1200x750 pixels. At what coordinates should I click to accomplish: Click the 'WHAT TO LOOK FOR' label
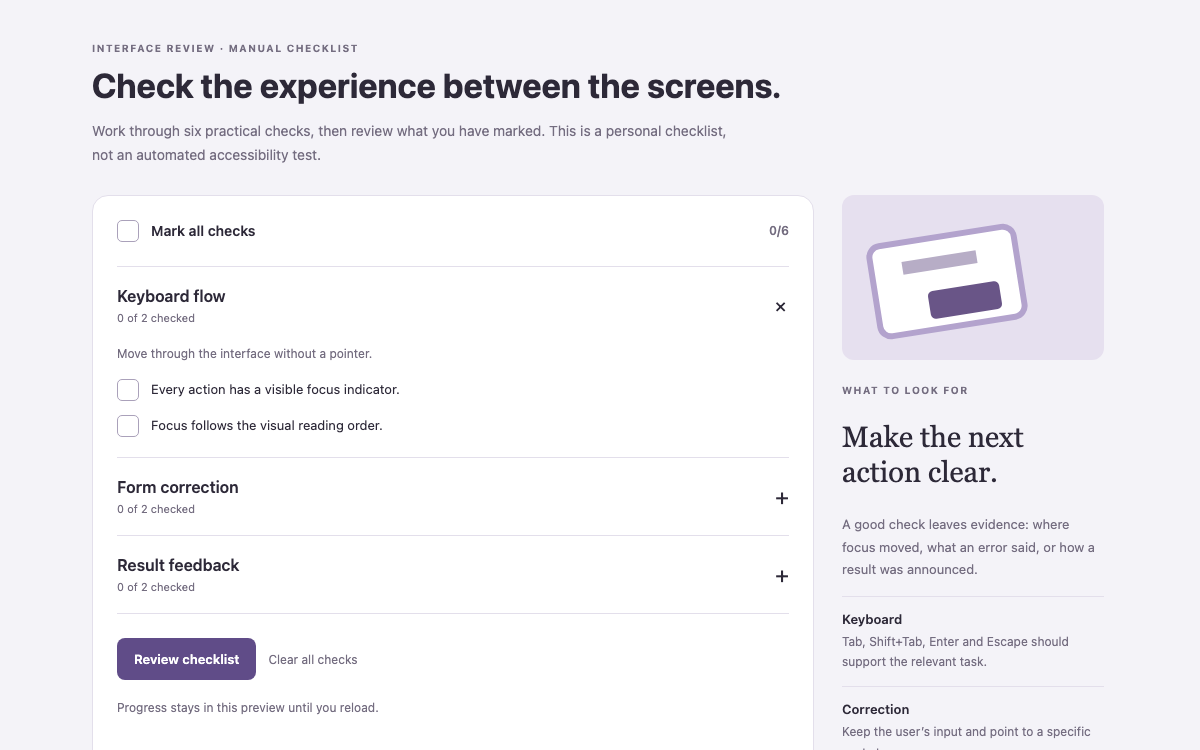pos(905,390)
